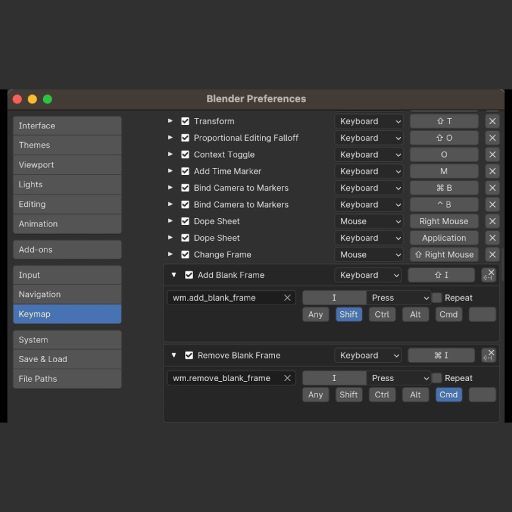Disable Add Time Marker entry

coord(185,171)
